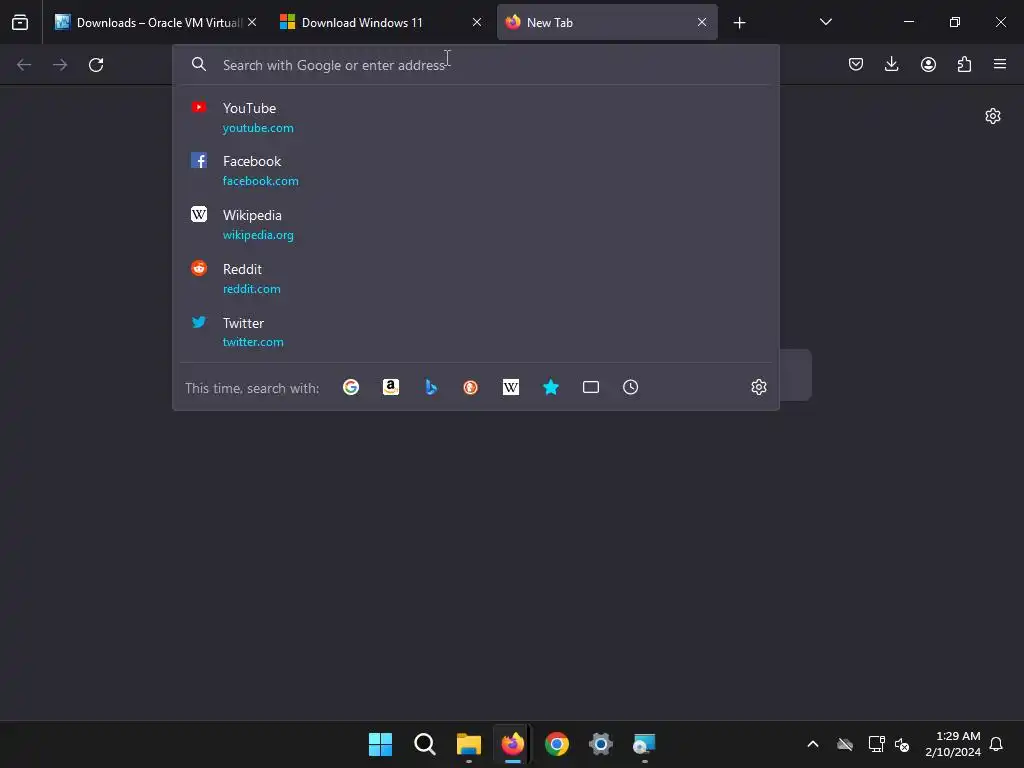Save to Pocket icon in toolbar
1024x768 pixels.
tap(856, 64)
